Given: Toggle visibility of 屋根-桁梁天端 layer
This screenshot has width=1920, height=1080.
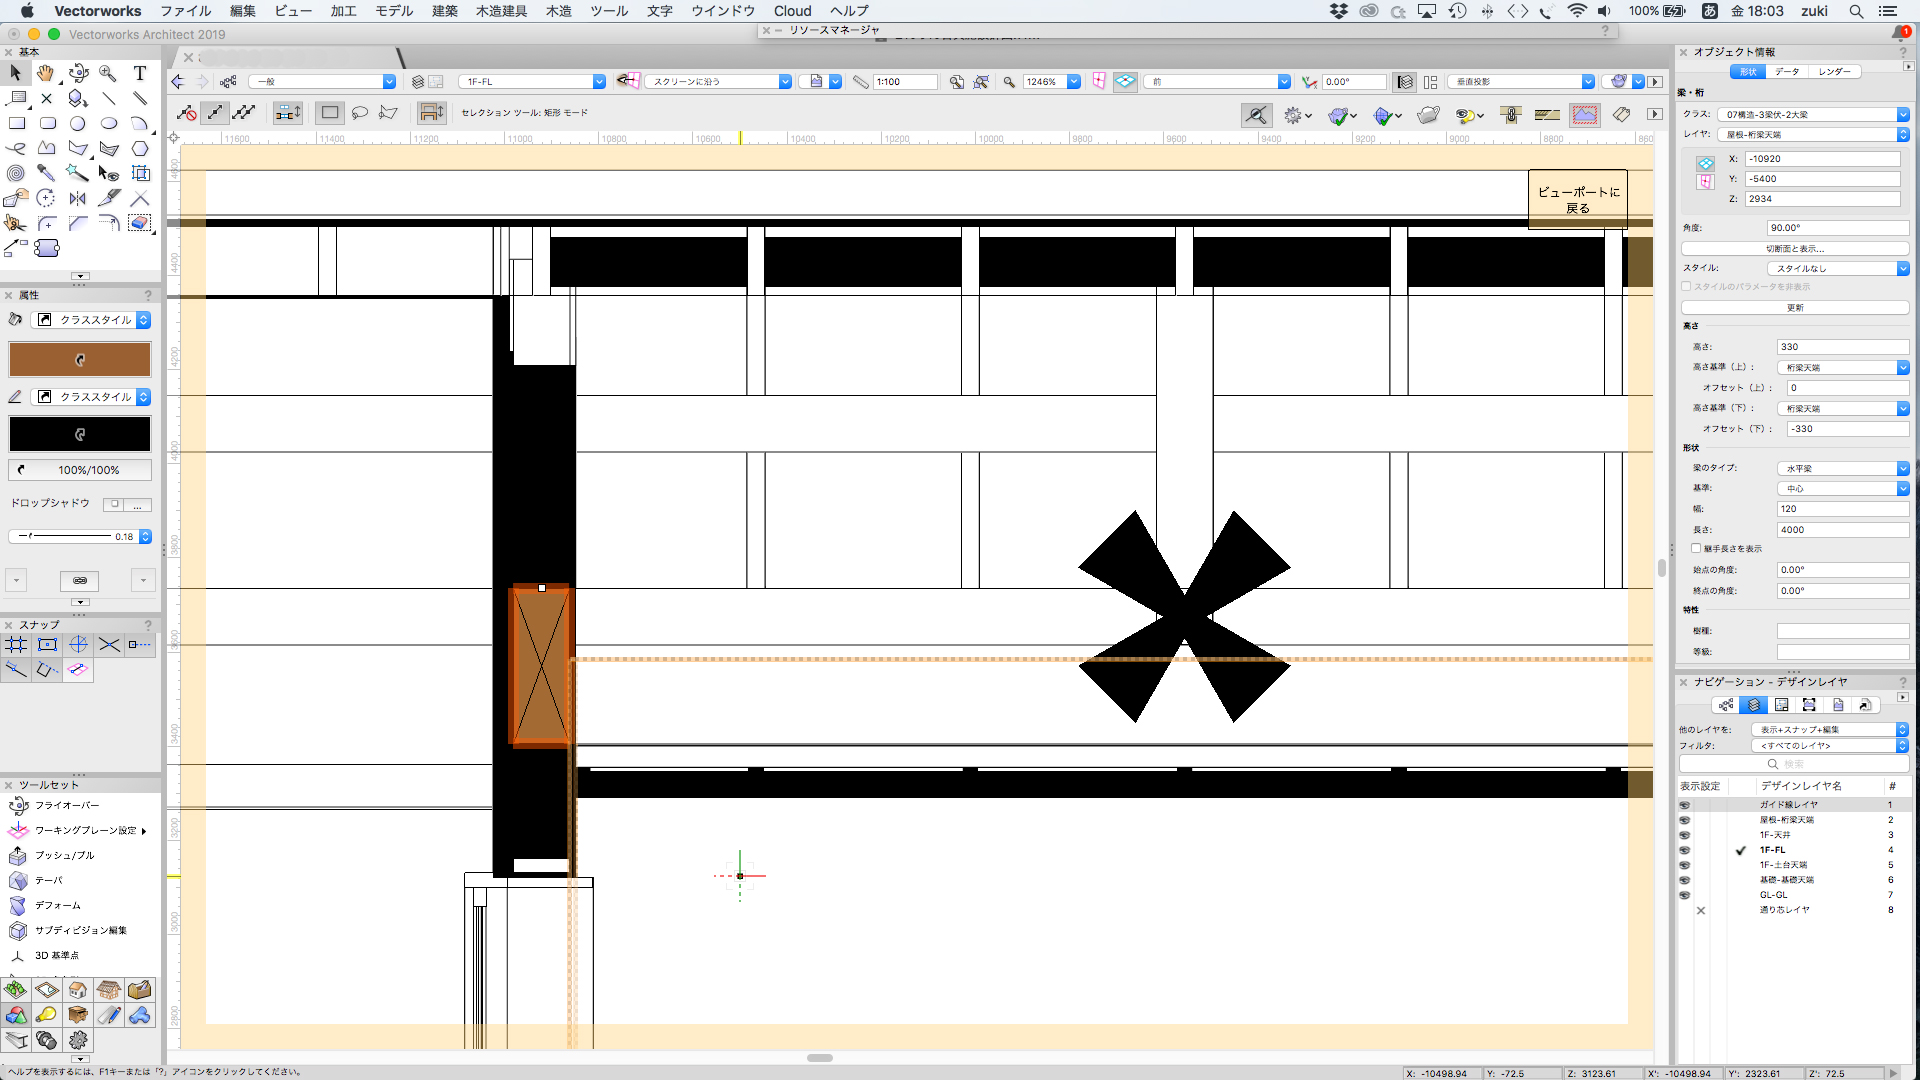Looking at the screenshot, I should click(x=1685, y=820).
